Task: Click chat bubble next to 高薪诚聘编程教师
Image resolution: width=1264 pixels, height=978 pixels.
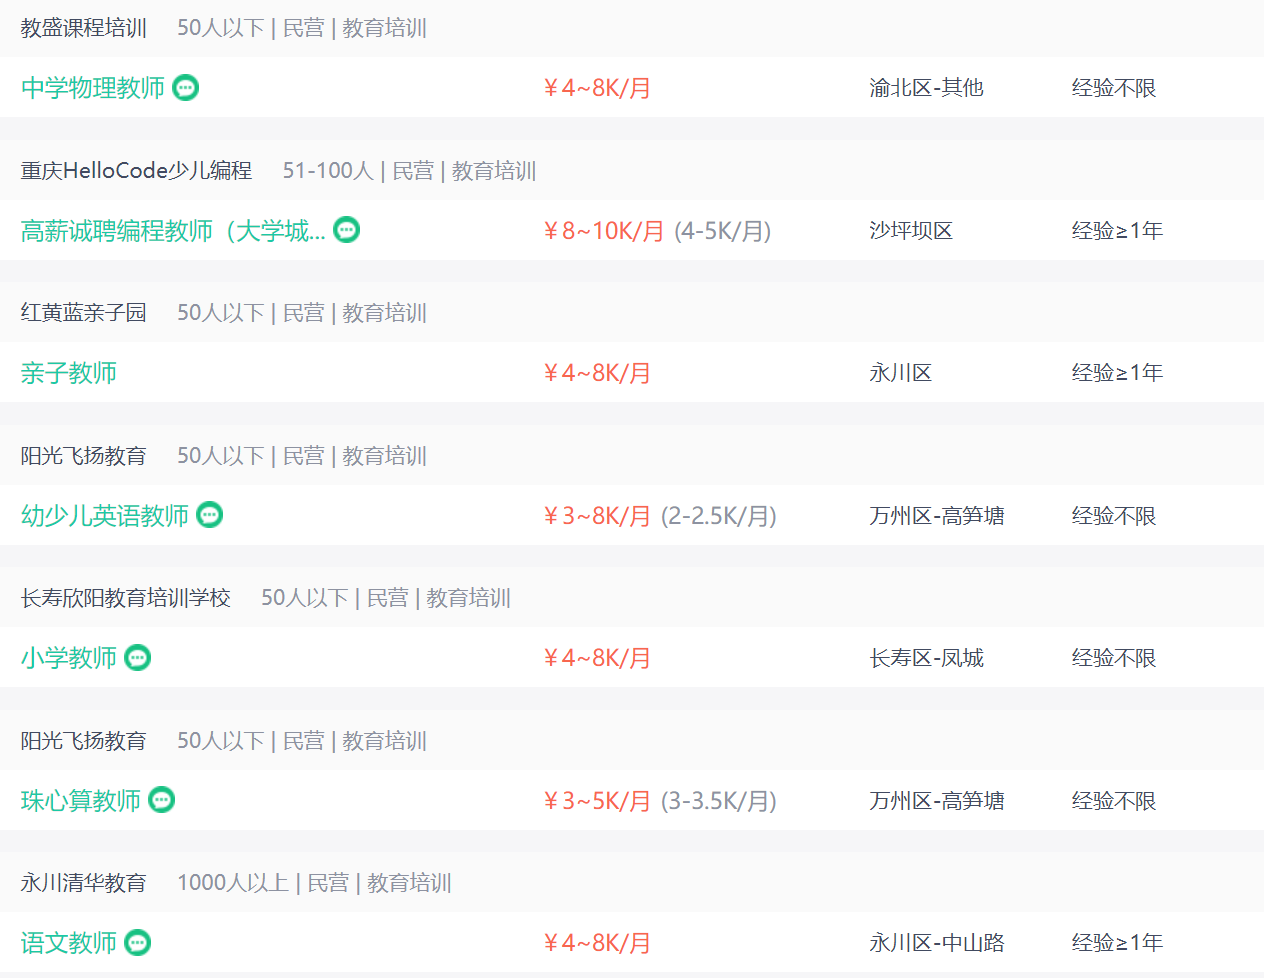Action: pos(347,230)
